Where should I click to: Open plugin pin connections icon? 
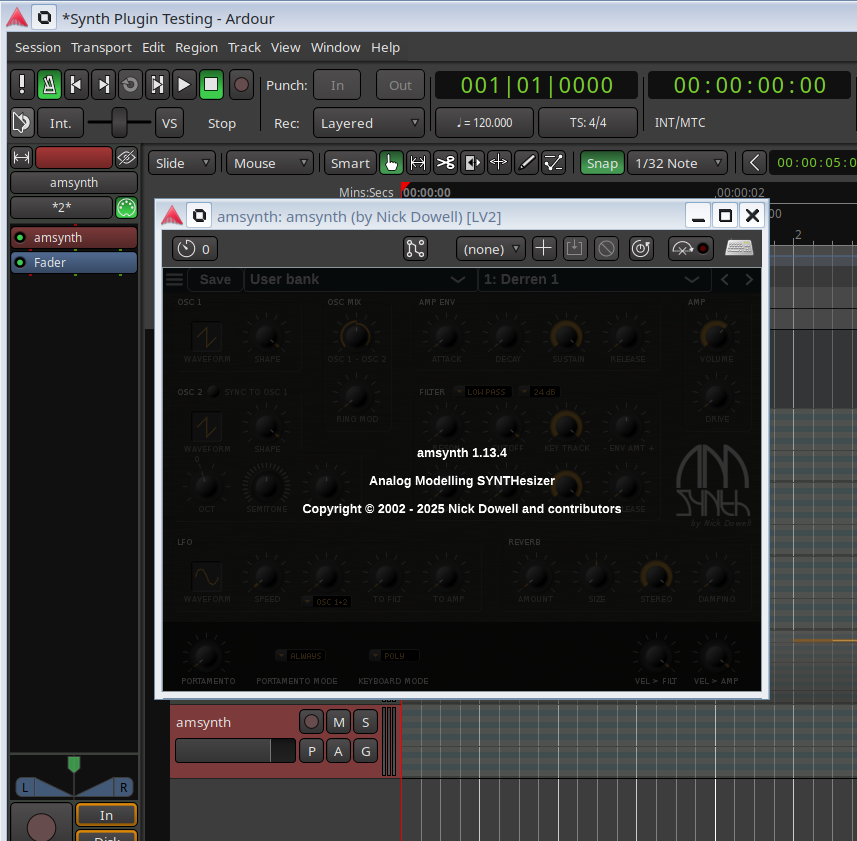point(416,249)
